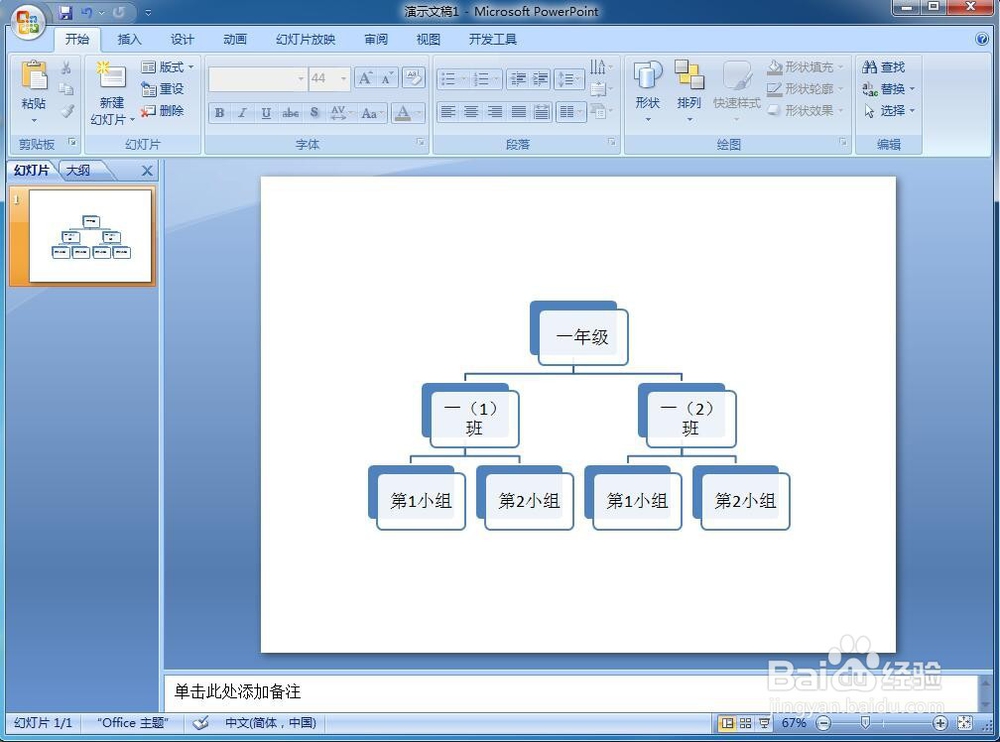Justify the text alignment
Image resolution: width=1000 pixels, height=742 pixels.
coord(518,112)
